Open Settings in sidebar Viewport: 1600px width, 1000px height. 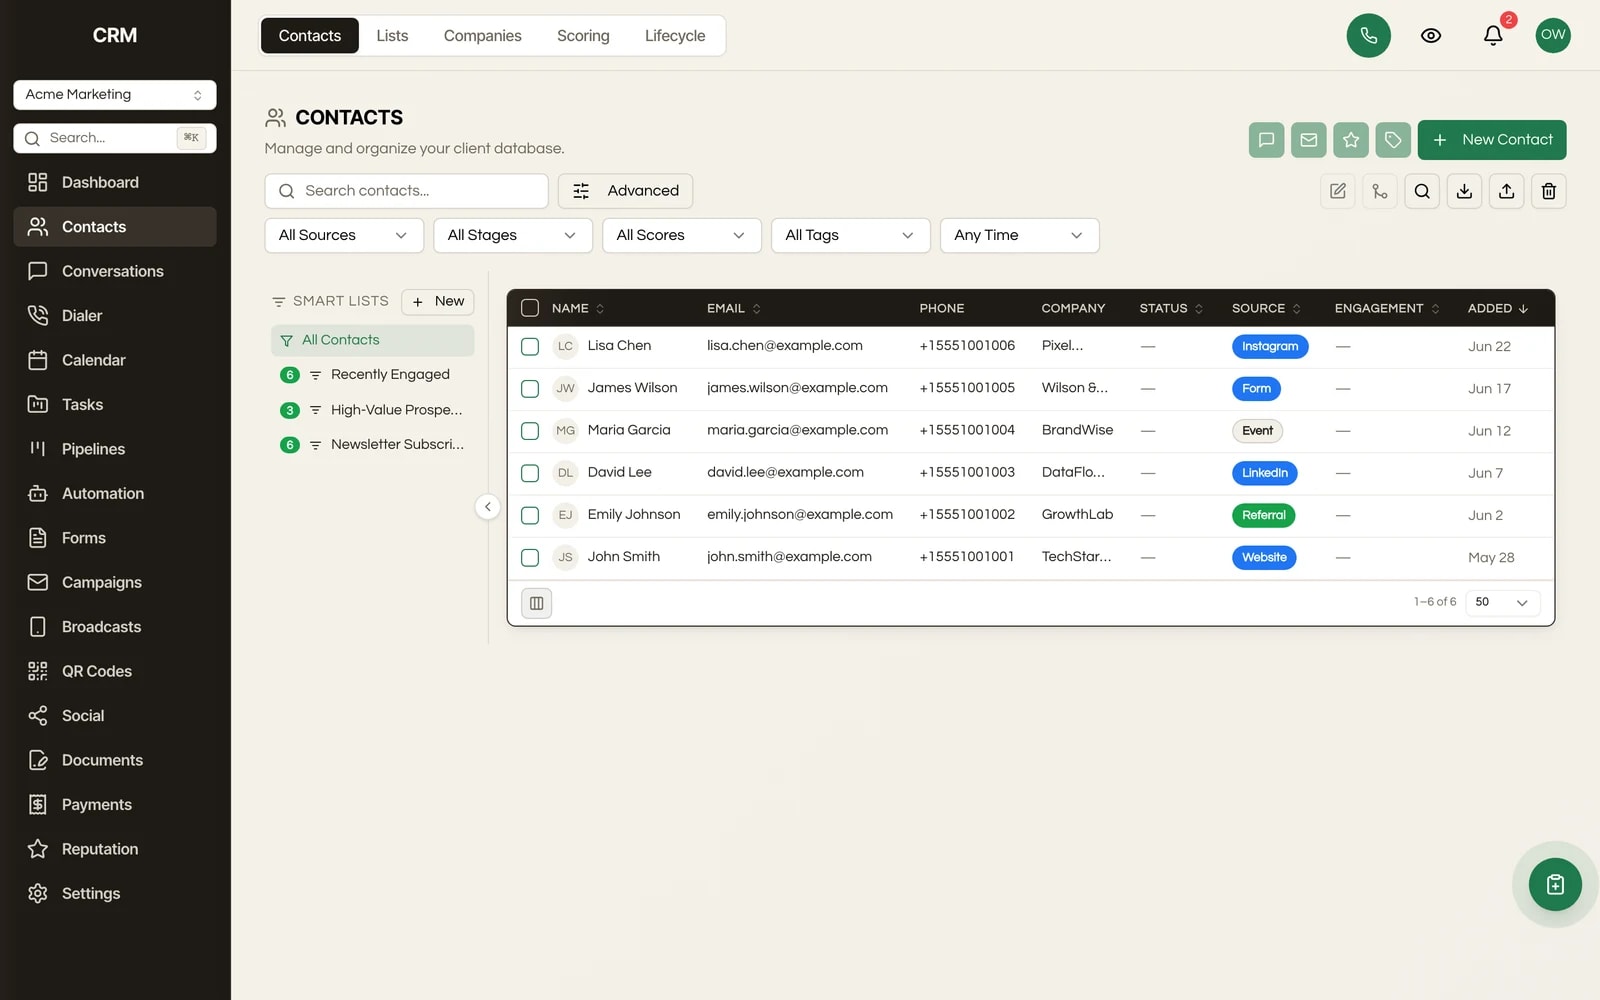(115, 894)
